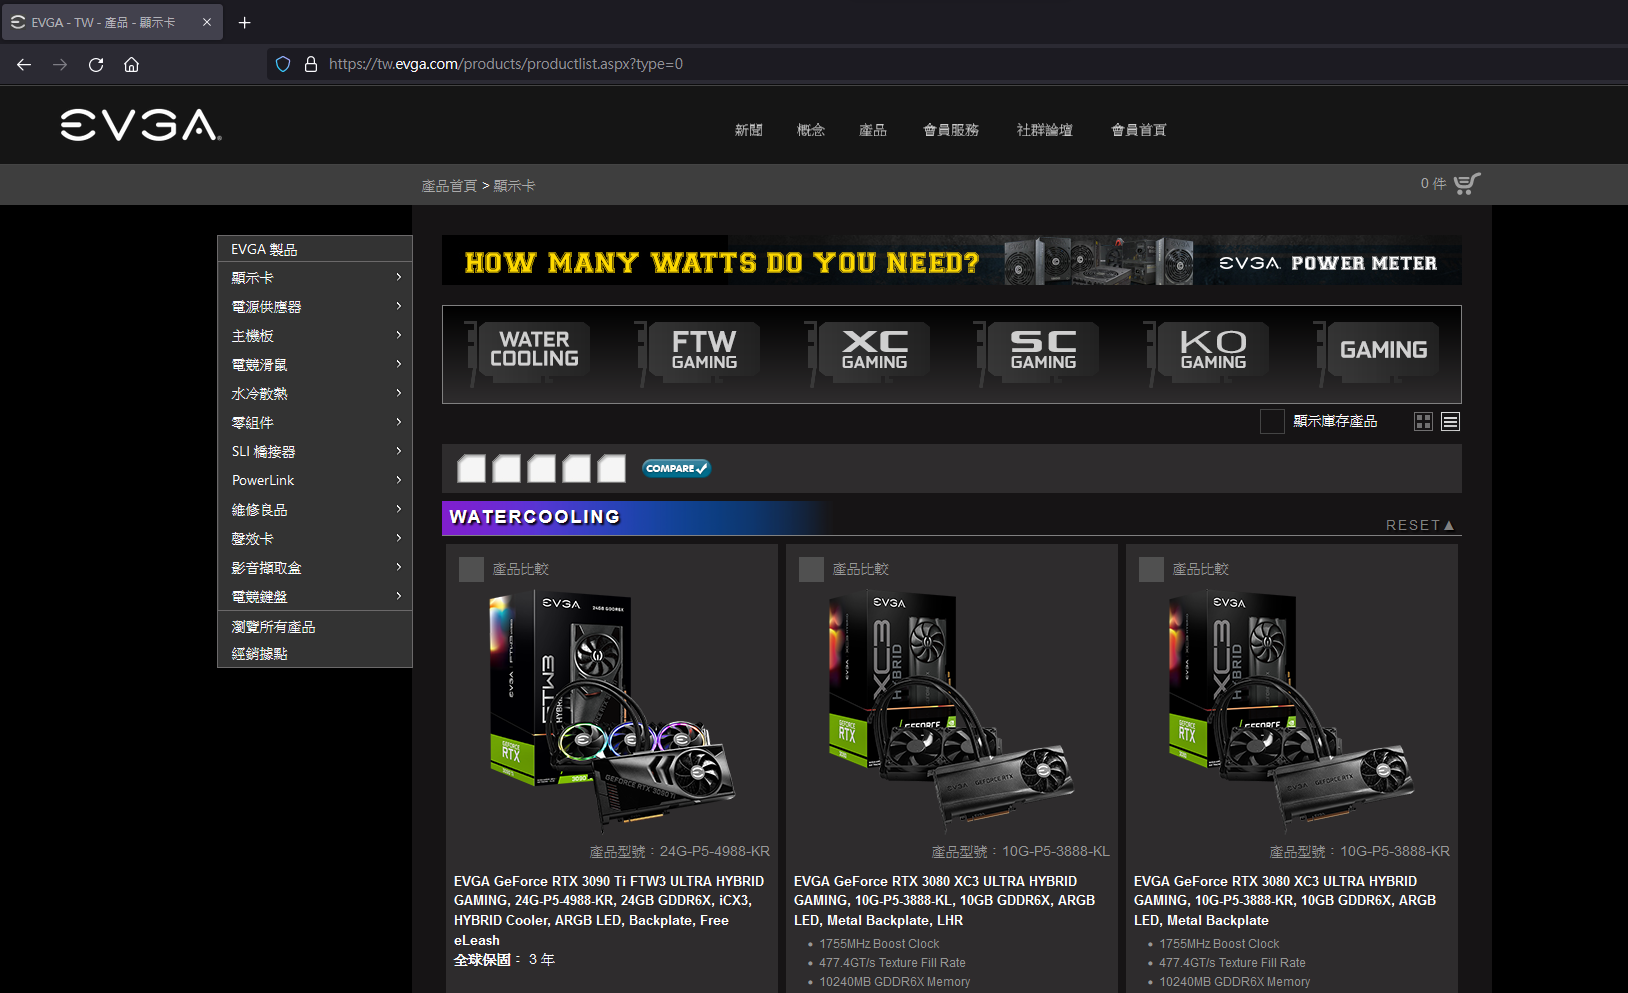Expand 維修良品 sidebar category
The width and height of the screenshot is (1628, 993).
coord(315,510)
